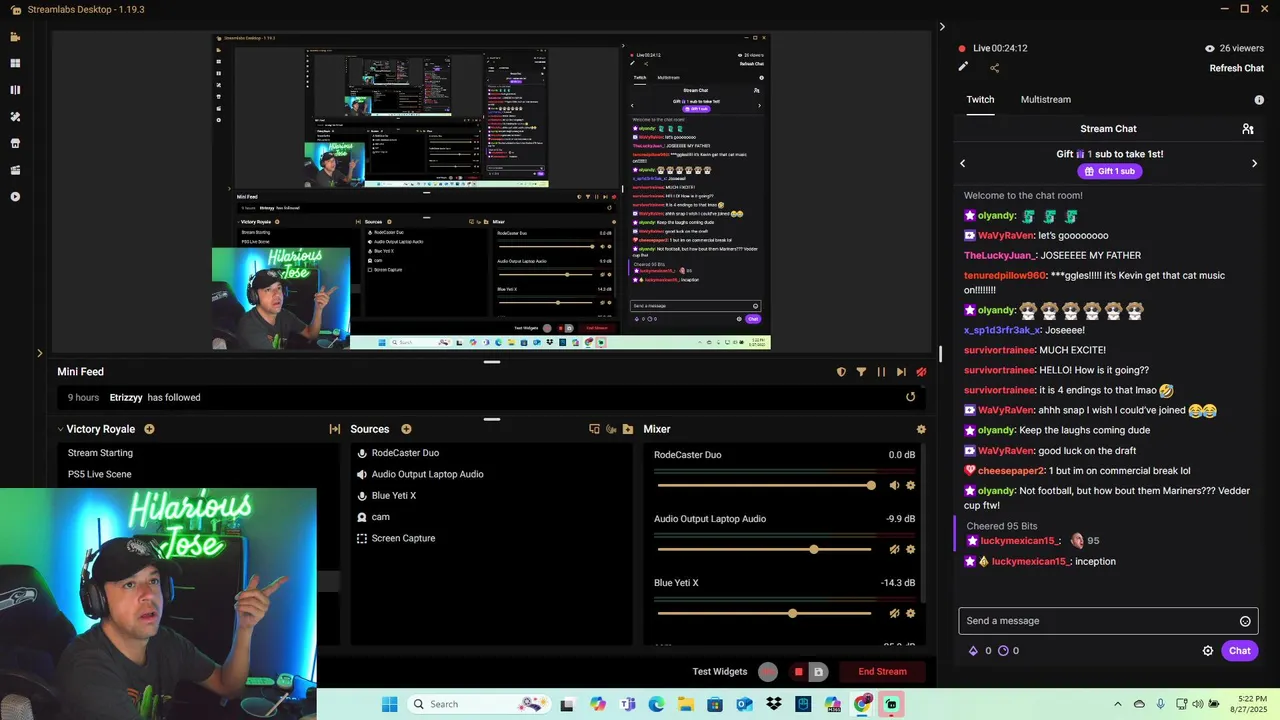
Task: Click the Bits icon below chat box
Action: tap(973, 651)
